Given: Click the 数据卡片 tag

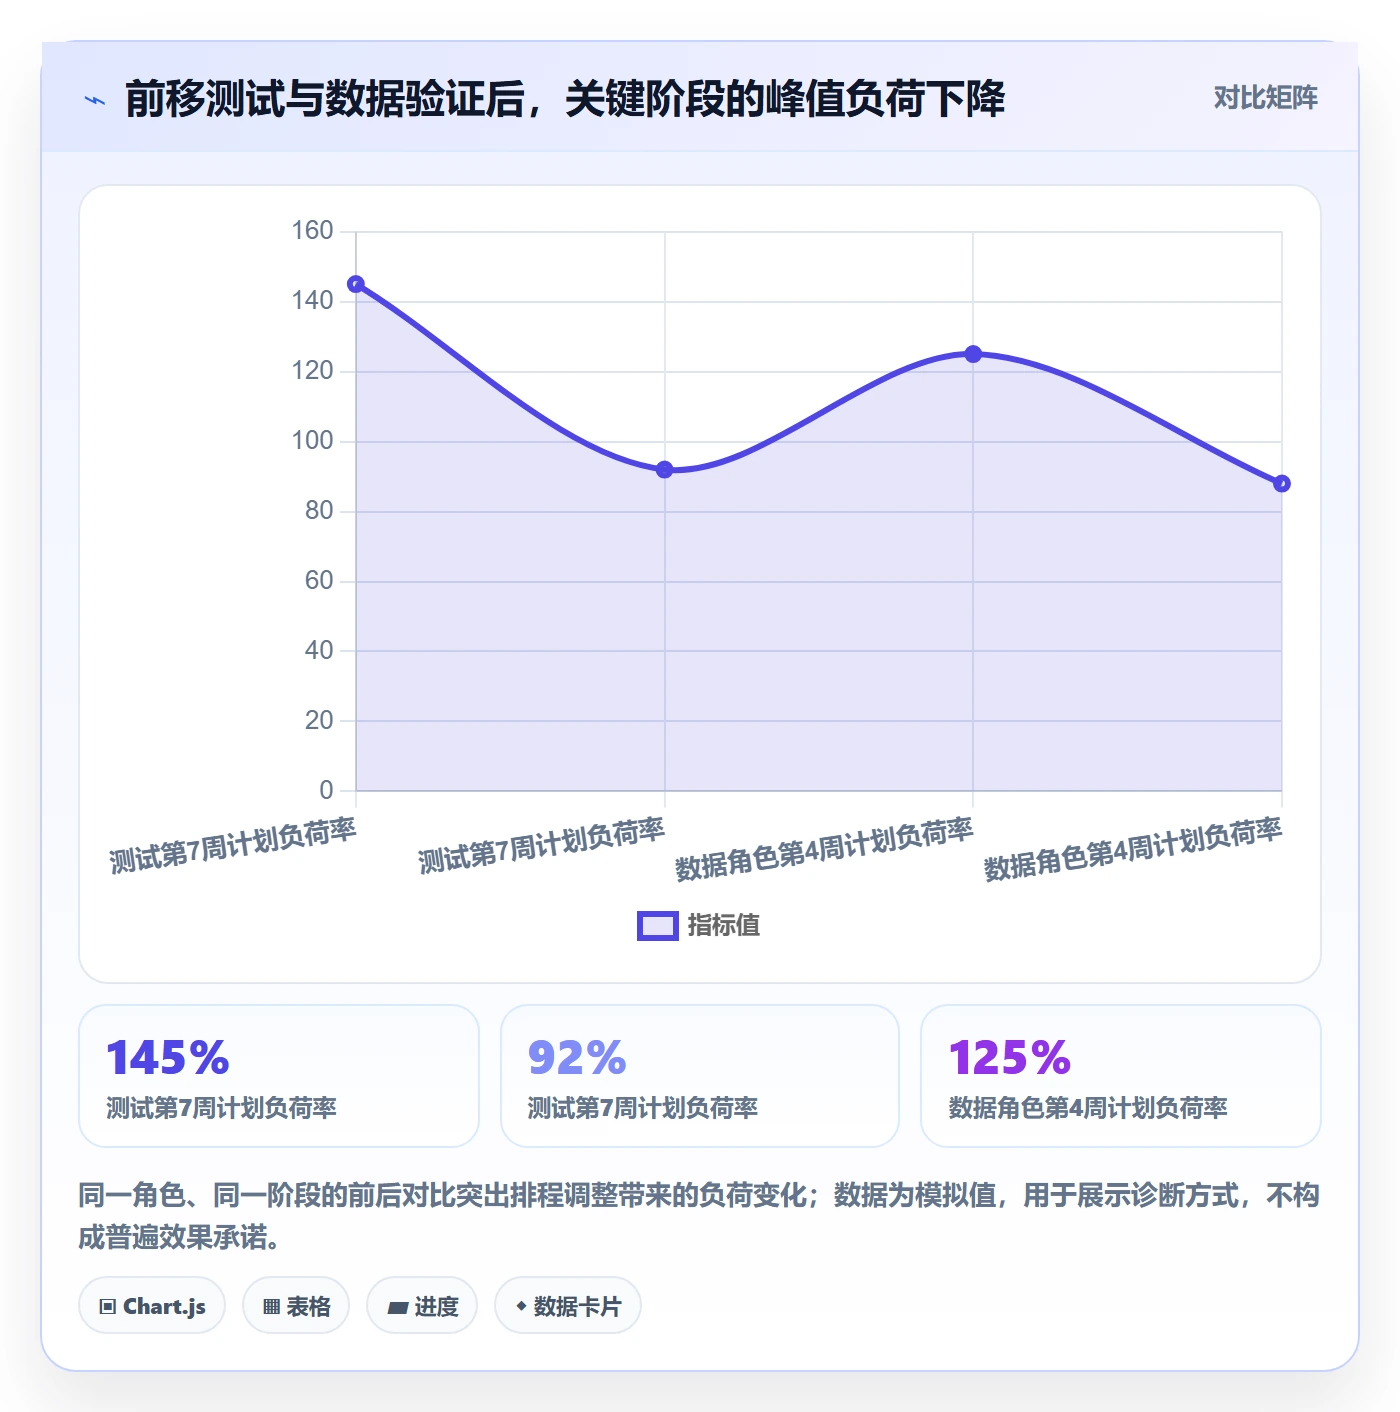Looking at the screenshot, I should click(x=568, y=1306).
